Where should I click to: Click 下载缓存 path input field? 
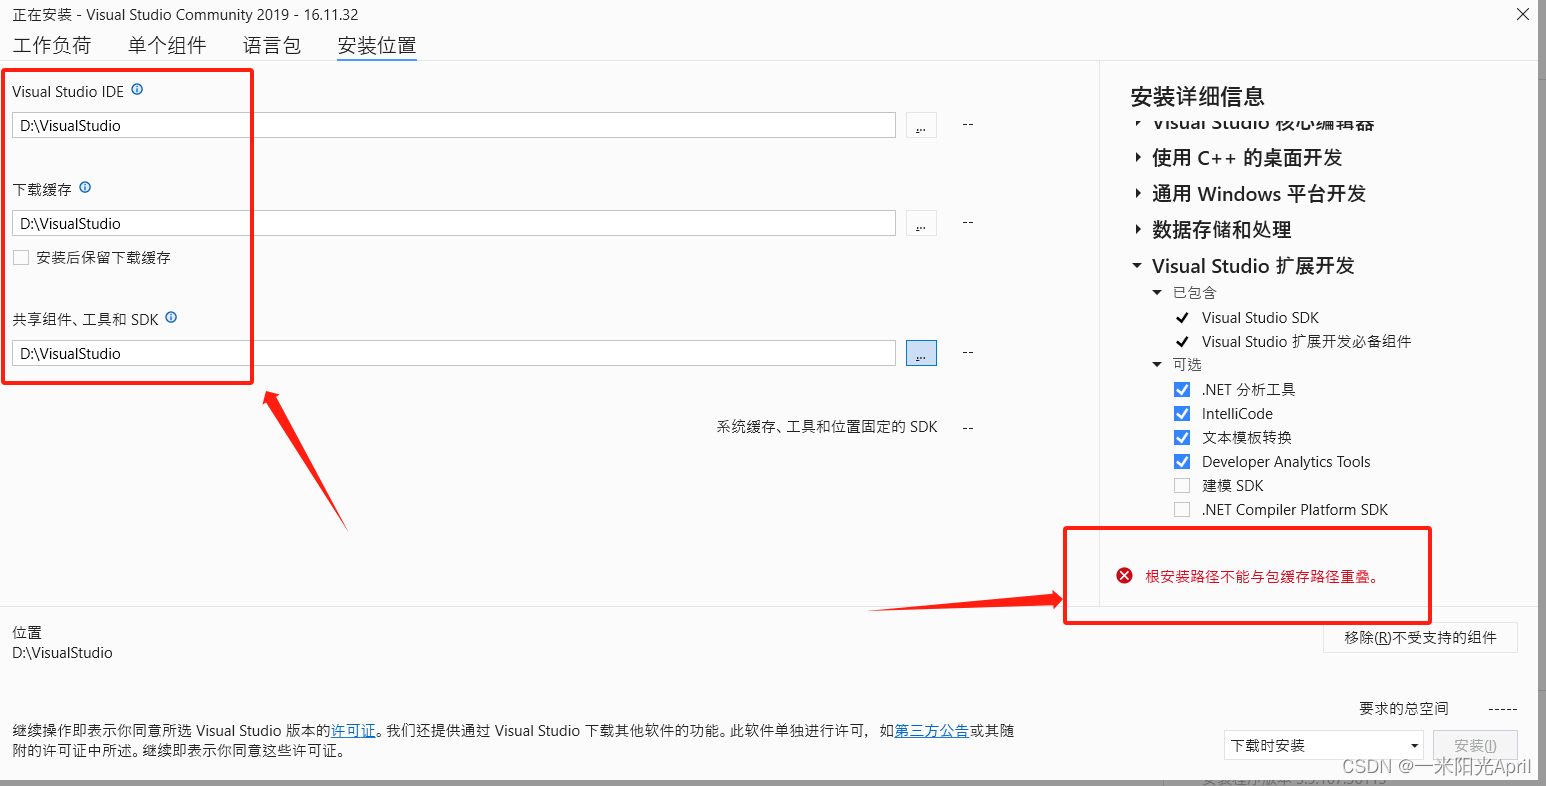(454, 223)
